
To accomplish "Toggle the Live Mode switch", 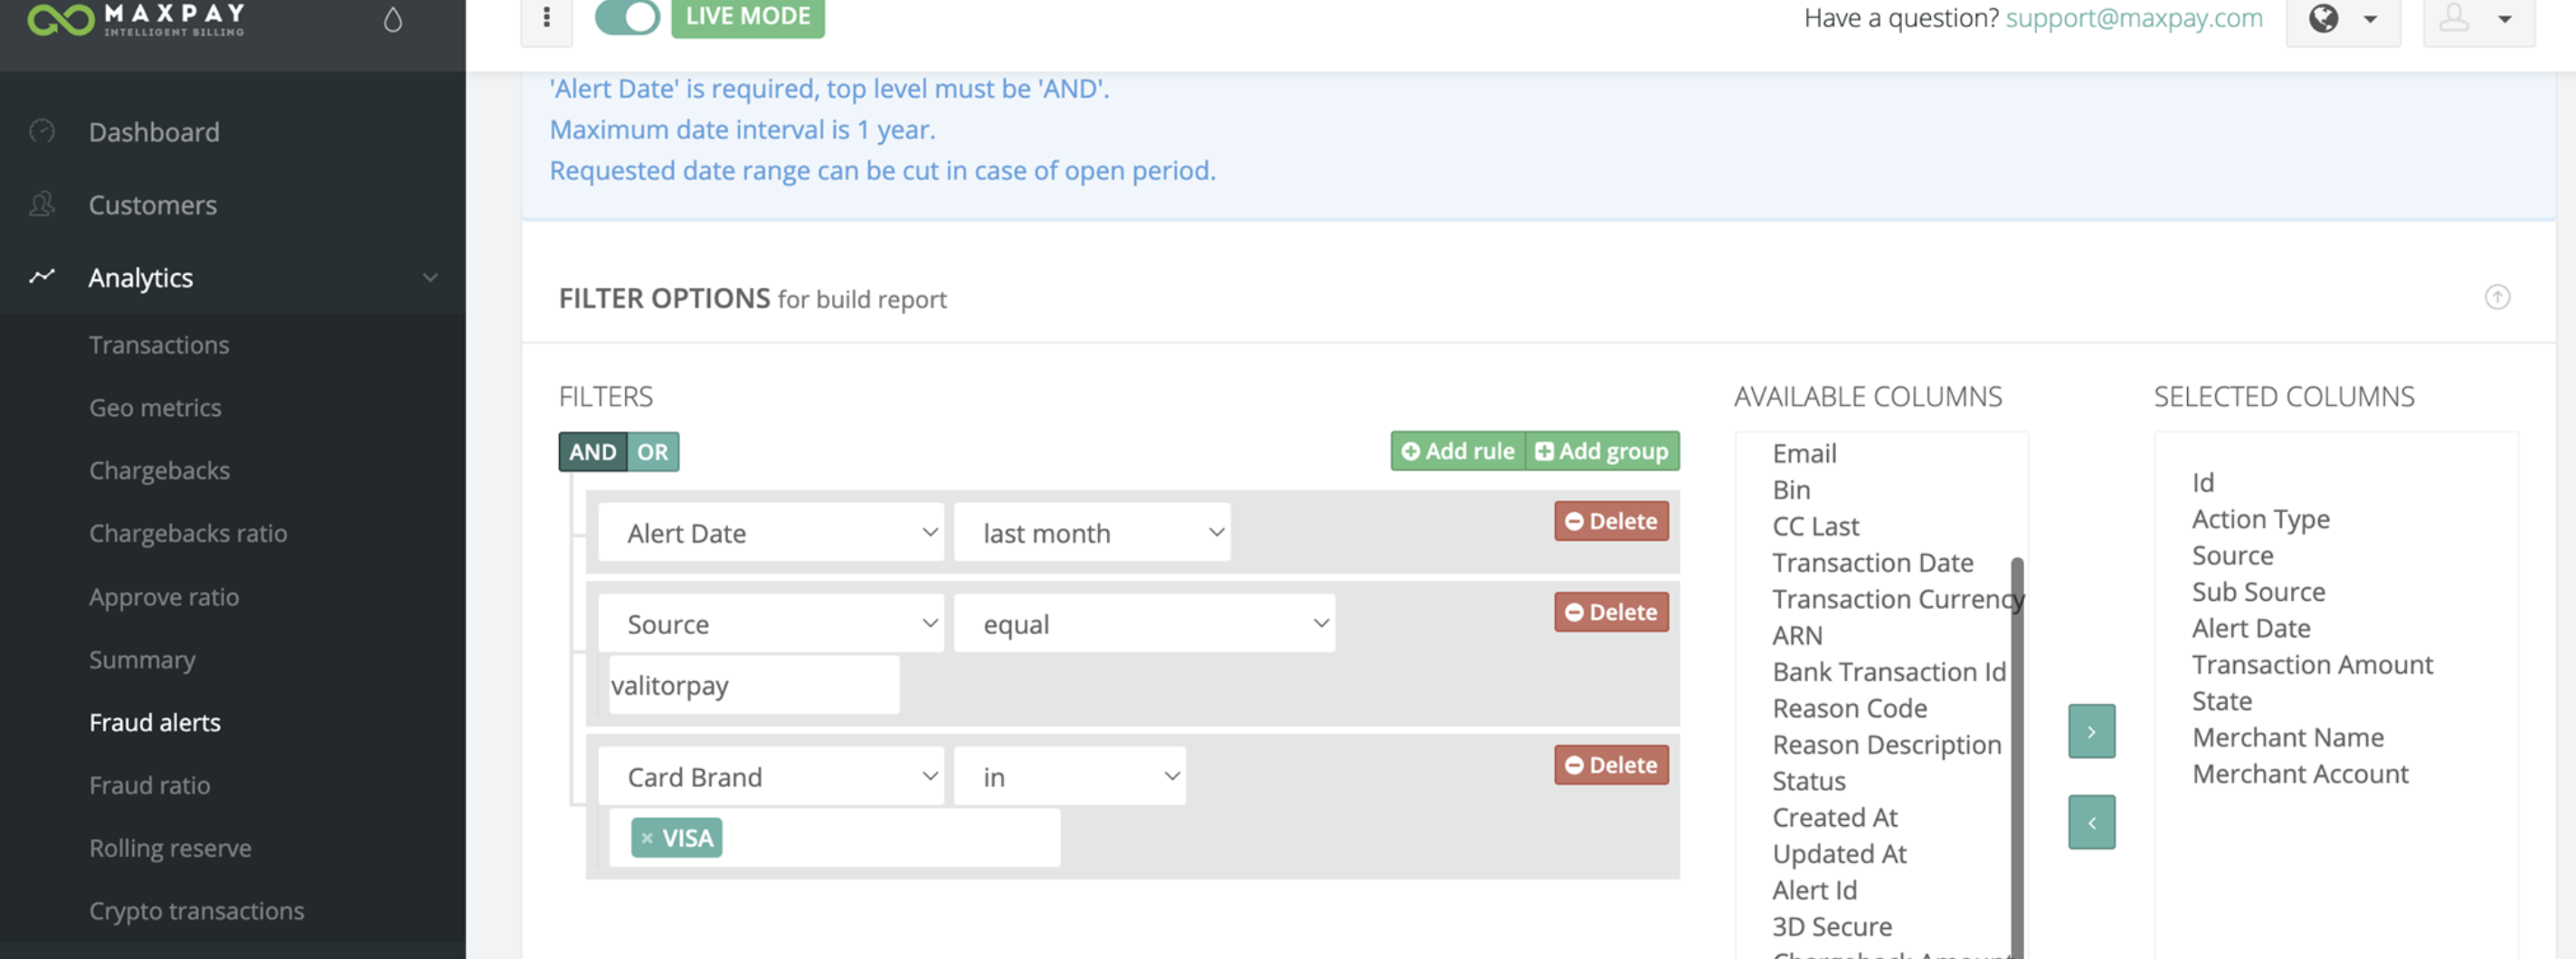I will point(627,17).
